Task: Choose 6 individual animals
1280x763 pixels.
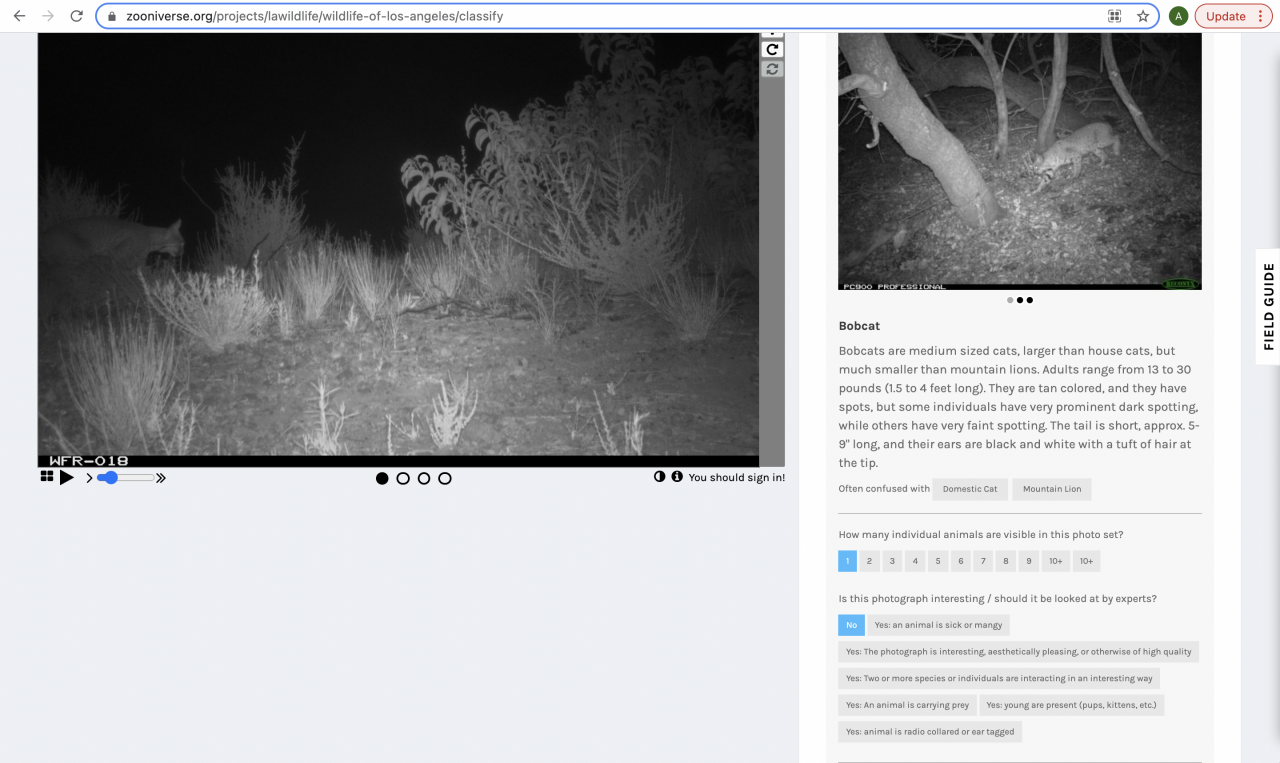Action: pyautogui.click(x=961, y=561)
